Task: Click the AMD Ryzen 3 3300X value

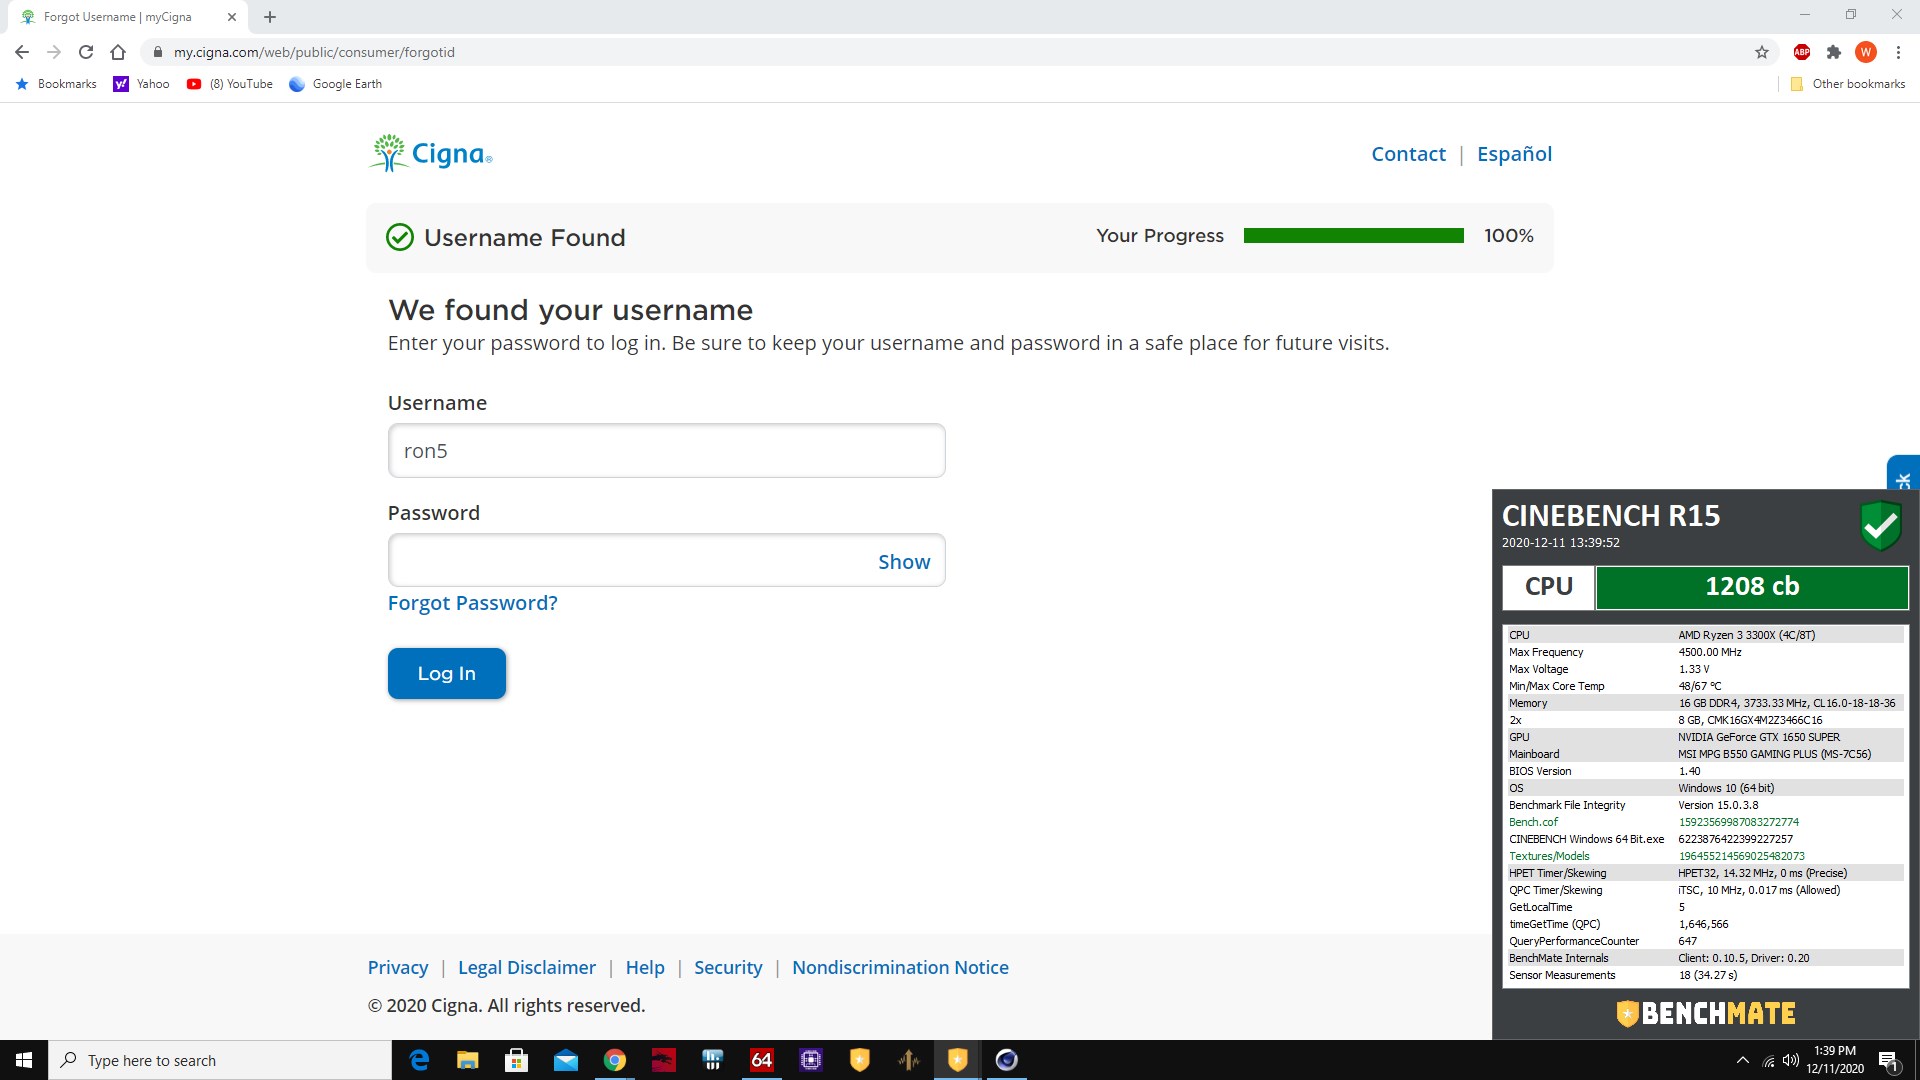Action: 1746,635
